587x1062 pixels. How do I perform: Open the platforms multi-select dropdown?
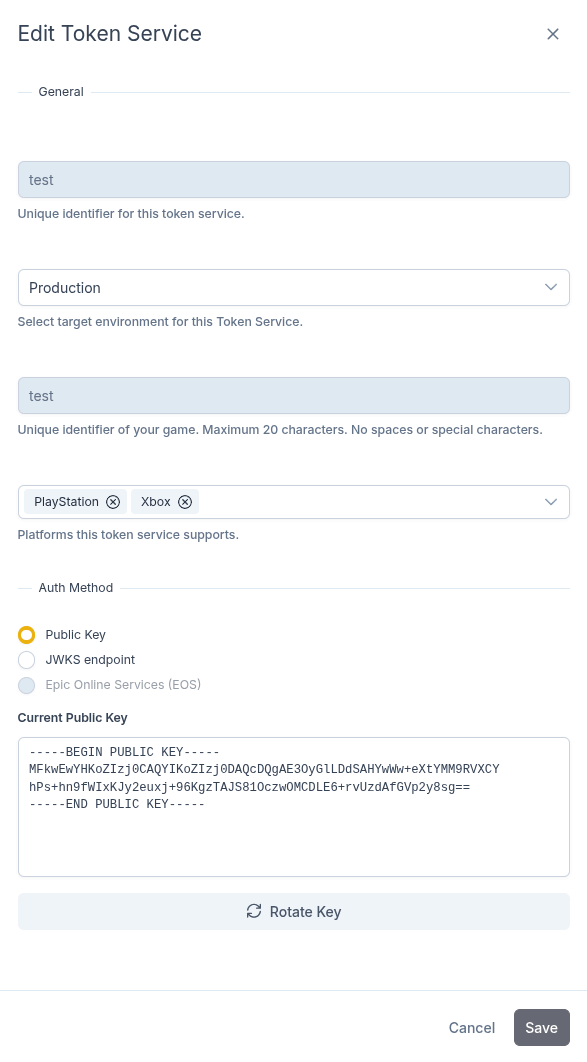click(550, 502)
